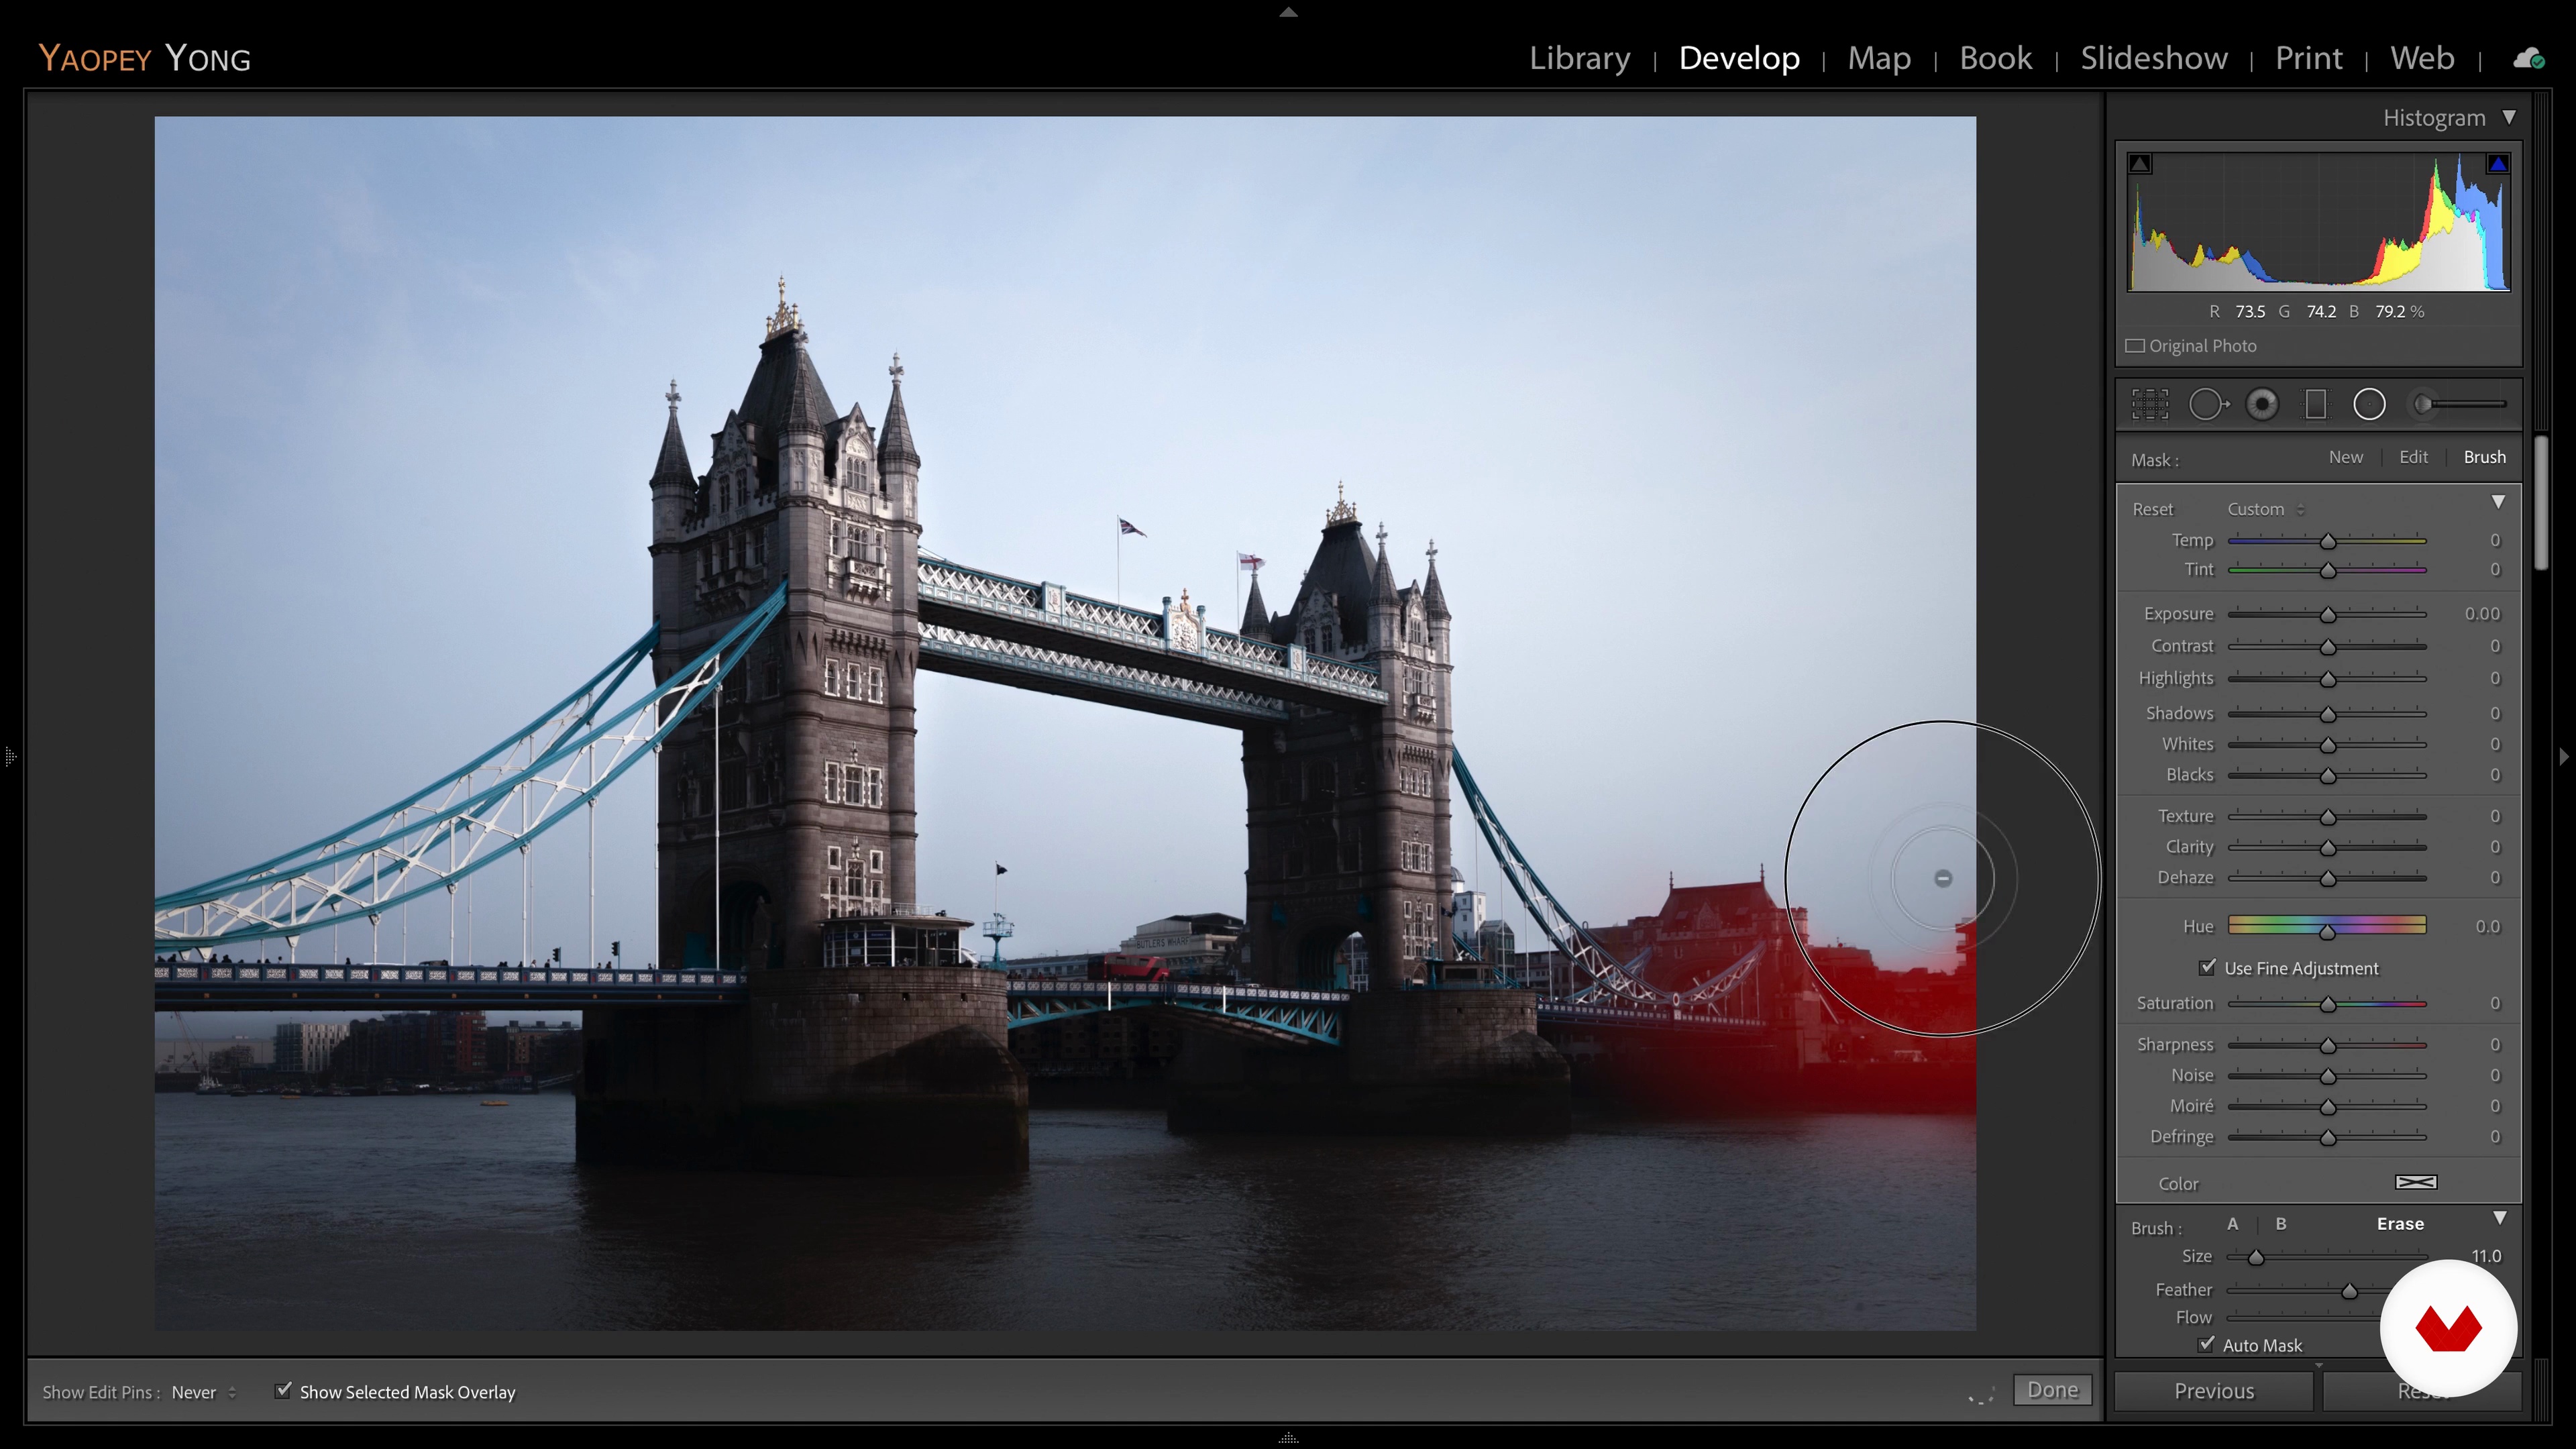This screenshot has height=1449, width=2576.
Task: Open the Book module
Action: [x=1995, y=58]
